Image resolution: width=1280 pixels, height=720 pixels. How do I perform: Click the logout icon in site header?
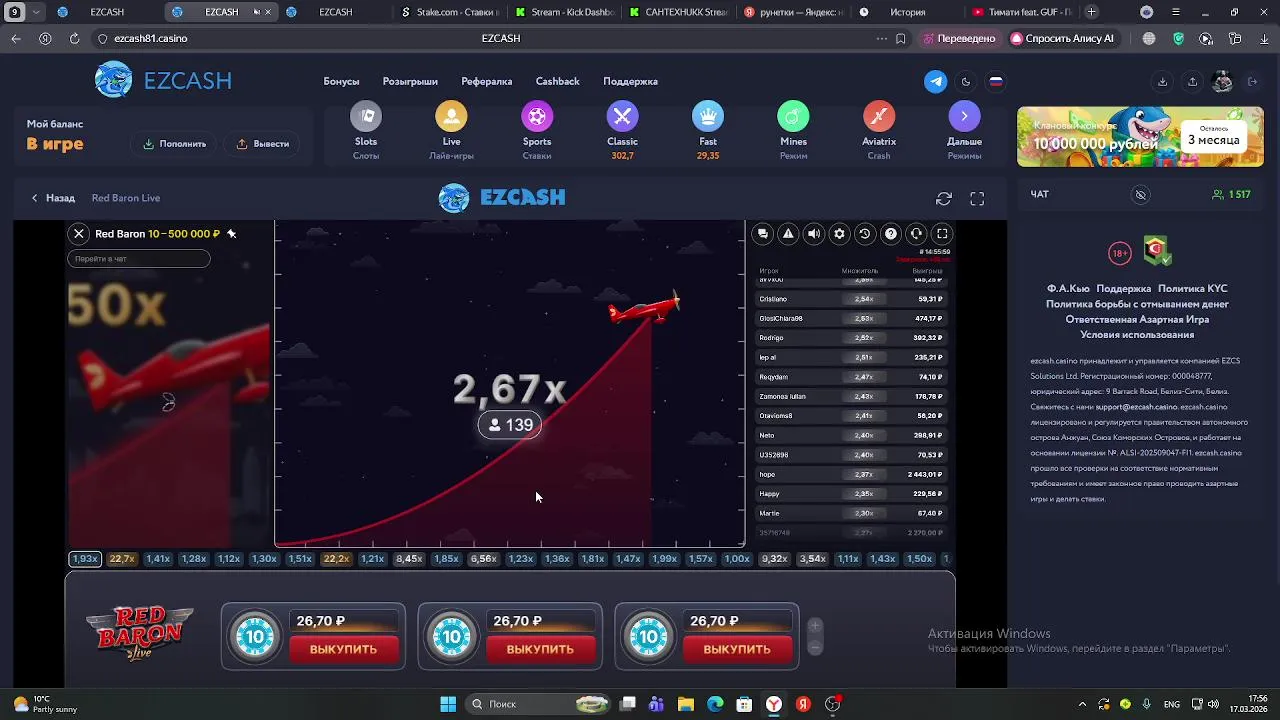pyautogui.click(x=1252, y=82)
